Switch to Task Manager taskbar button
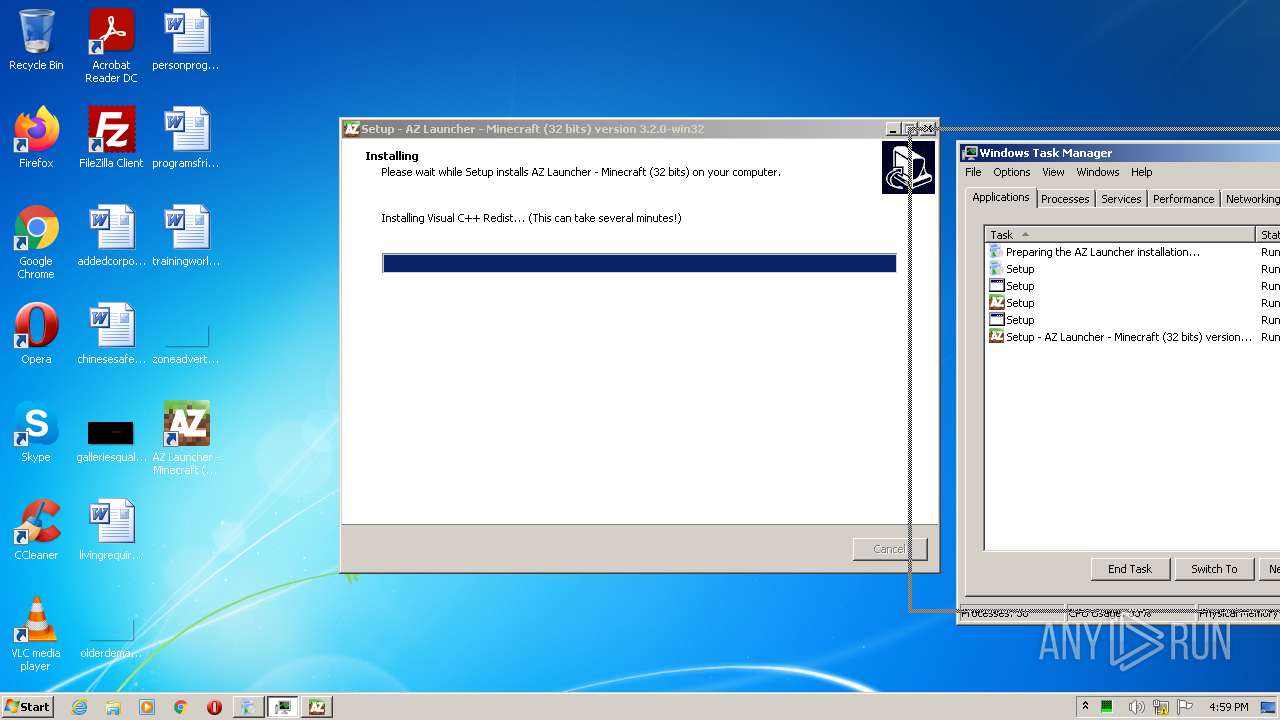1280x720 pixels. click(283, 707)
